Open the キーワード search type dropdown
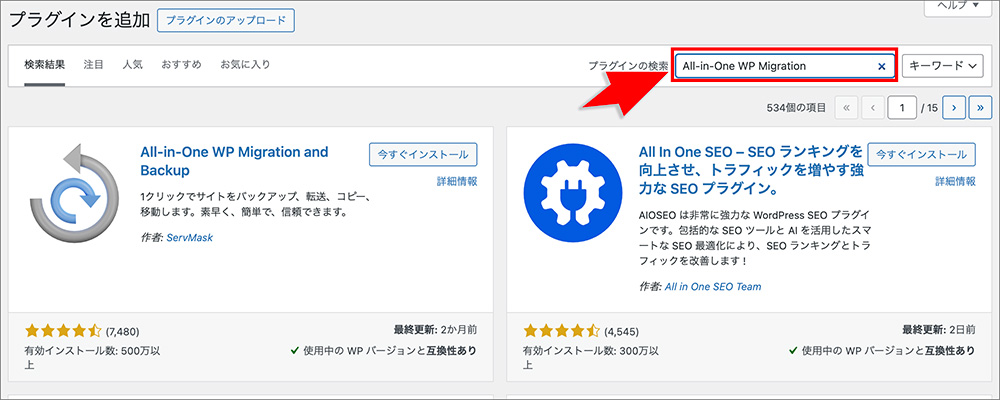The height and width of the screenshot is (400, 1000). (943, 66)
